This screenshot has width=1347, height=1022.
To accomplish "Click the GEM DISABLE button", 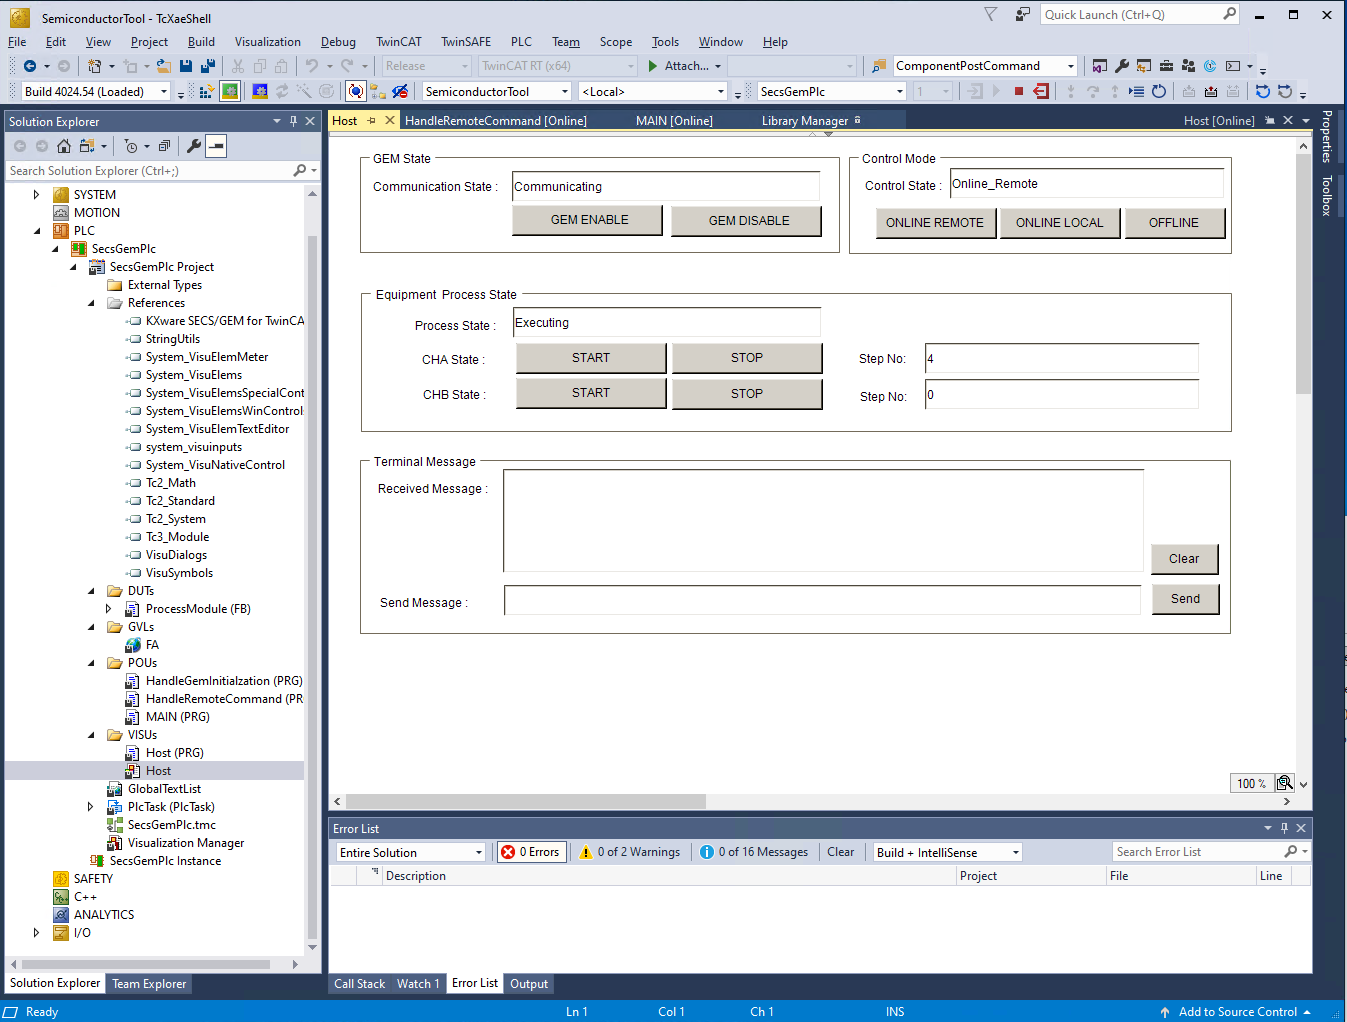I will (x=747, y=221).
